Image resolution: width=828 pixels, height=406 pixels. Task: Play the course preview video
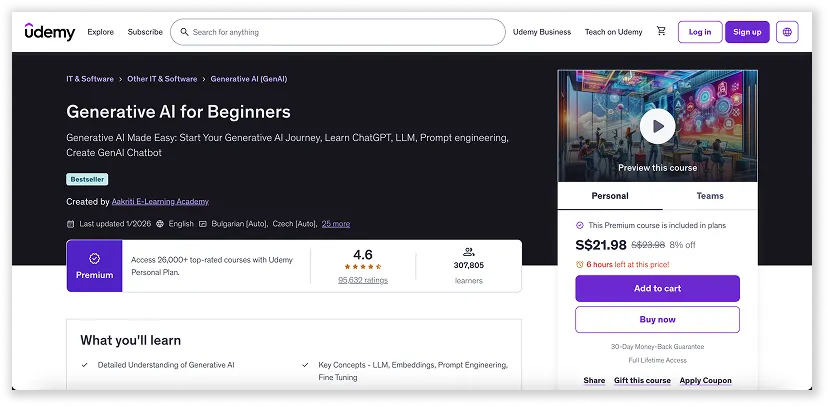click(657, 126)
